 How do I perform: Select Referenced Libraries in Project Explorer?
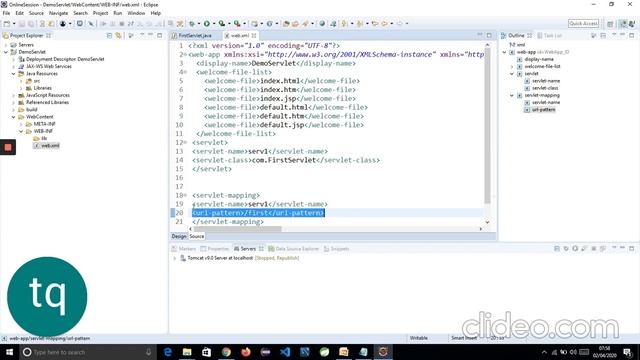[47, 102]
